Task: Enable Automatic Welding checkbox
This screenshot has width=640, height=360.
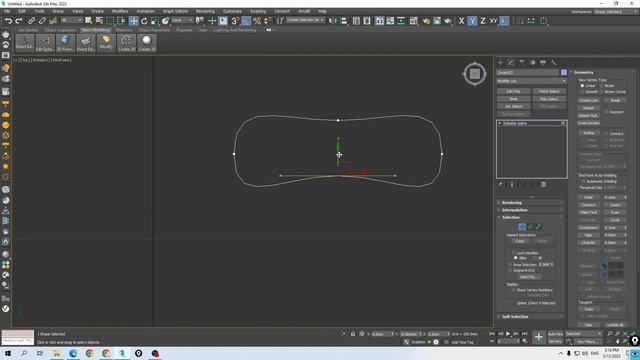Action: click(583, 181)
